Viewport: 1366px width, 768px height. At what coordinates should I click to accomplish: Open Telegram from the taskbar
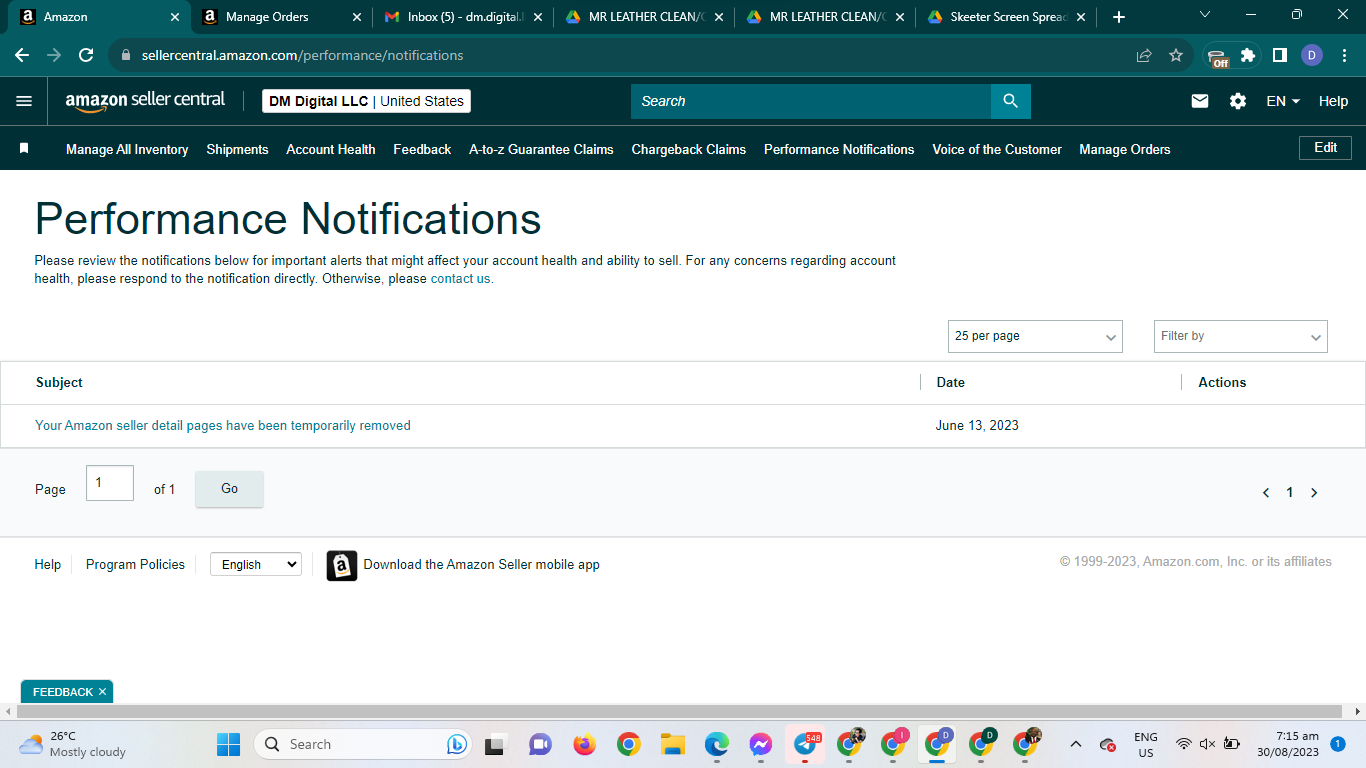805,744
